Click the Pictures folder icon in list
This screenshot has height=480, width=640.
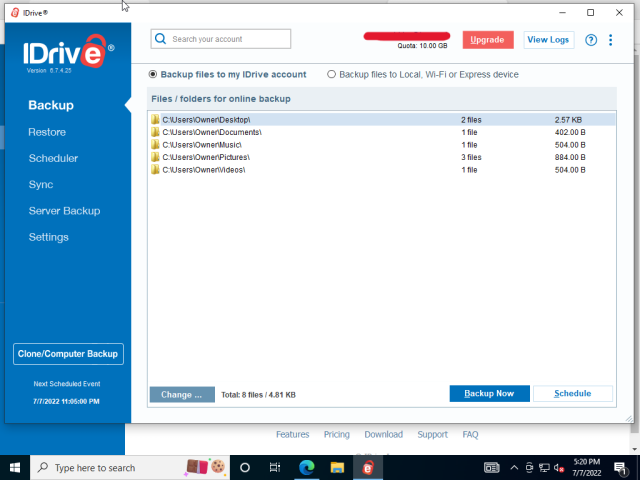[x=155, y=158]
